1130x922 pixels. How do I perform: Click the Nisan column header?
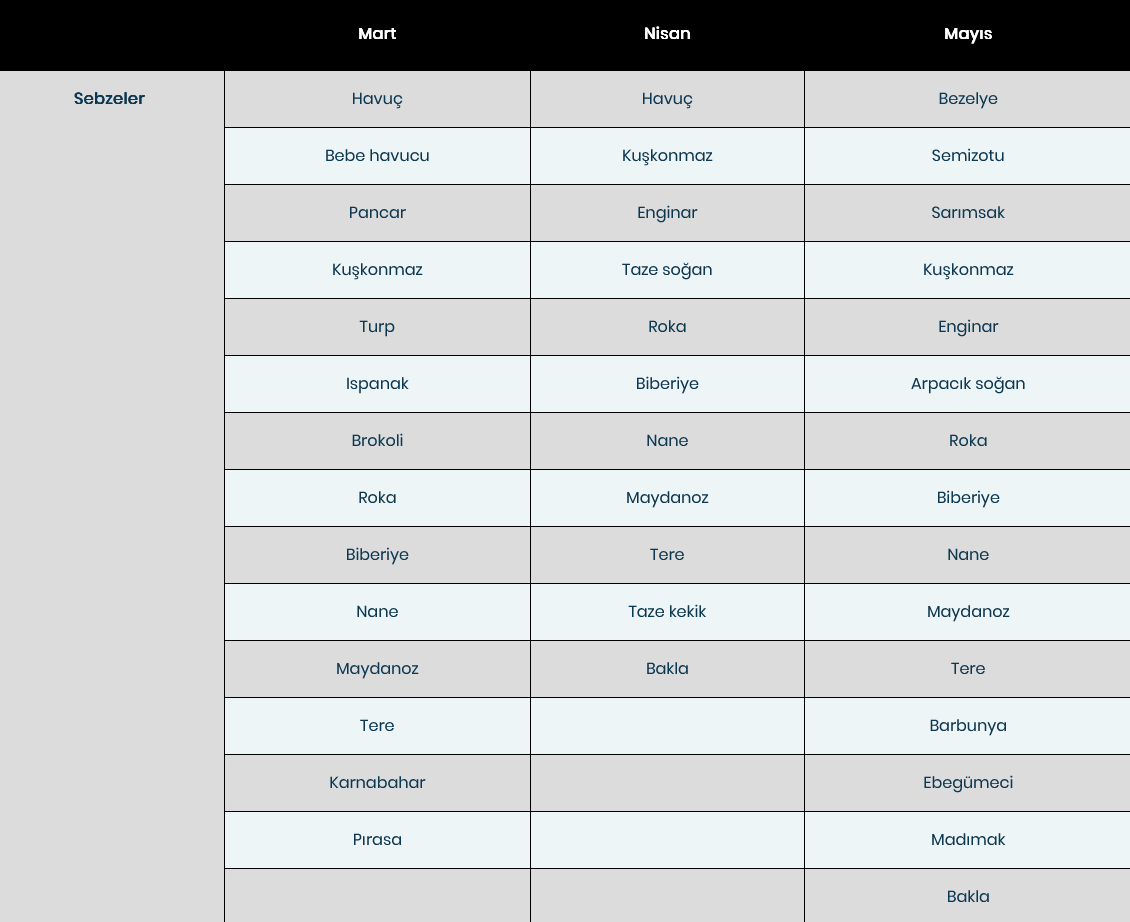tap(667, 34)
